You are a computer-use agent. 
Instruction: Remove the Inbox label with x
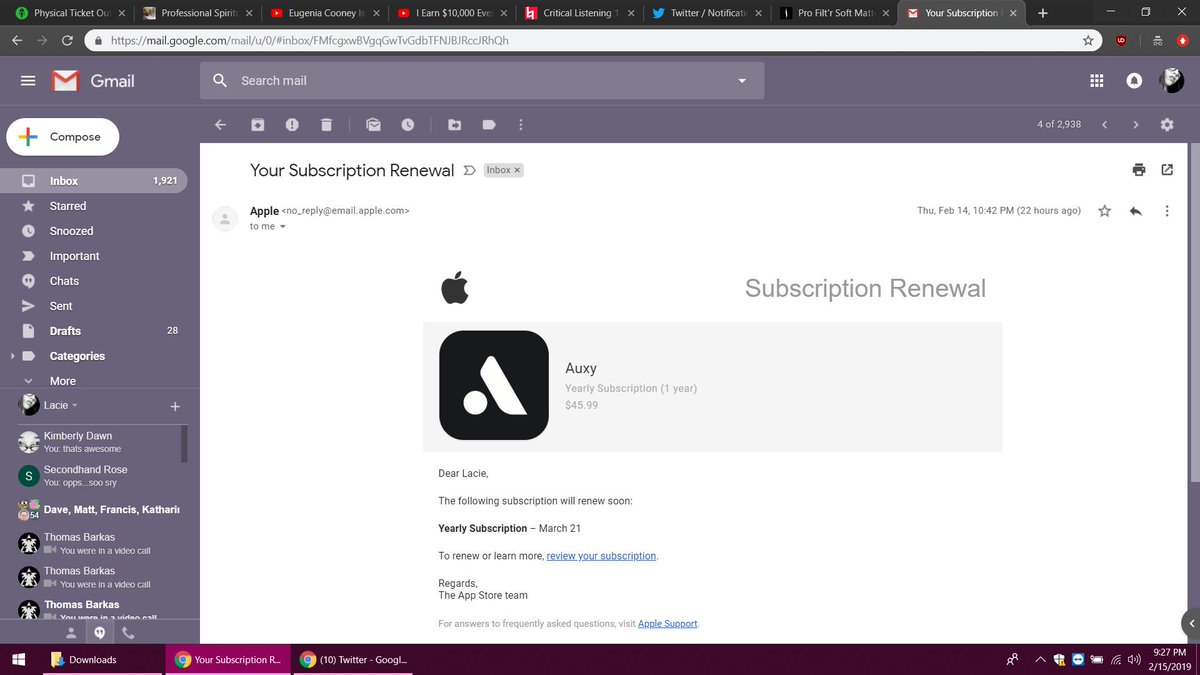(517, 171)
